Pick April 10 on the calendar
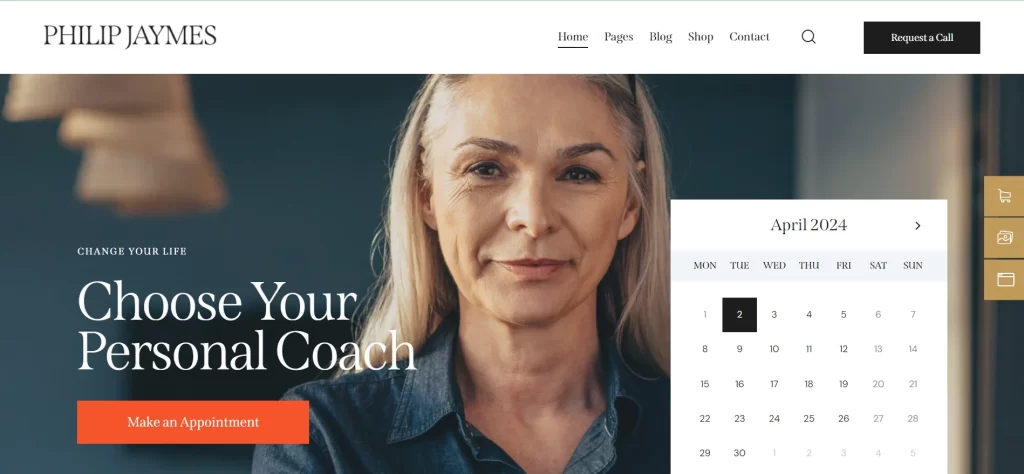 pos(774,349)
